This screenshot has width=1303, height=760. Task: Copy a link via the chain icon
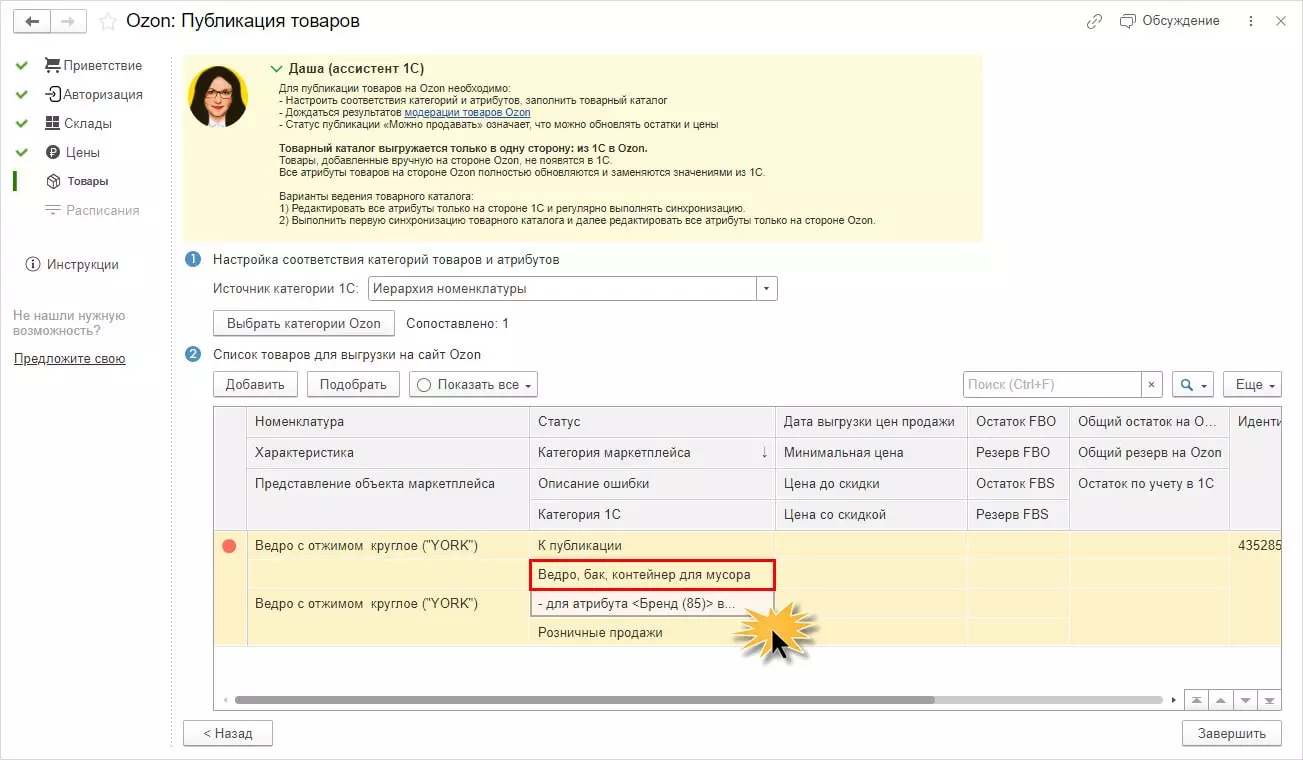coord(1094,21)
